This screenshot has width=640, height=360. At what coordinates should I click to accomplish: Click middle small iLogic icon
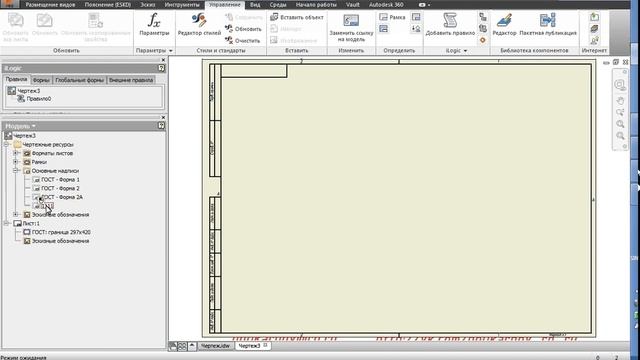click(483, 29)
